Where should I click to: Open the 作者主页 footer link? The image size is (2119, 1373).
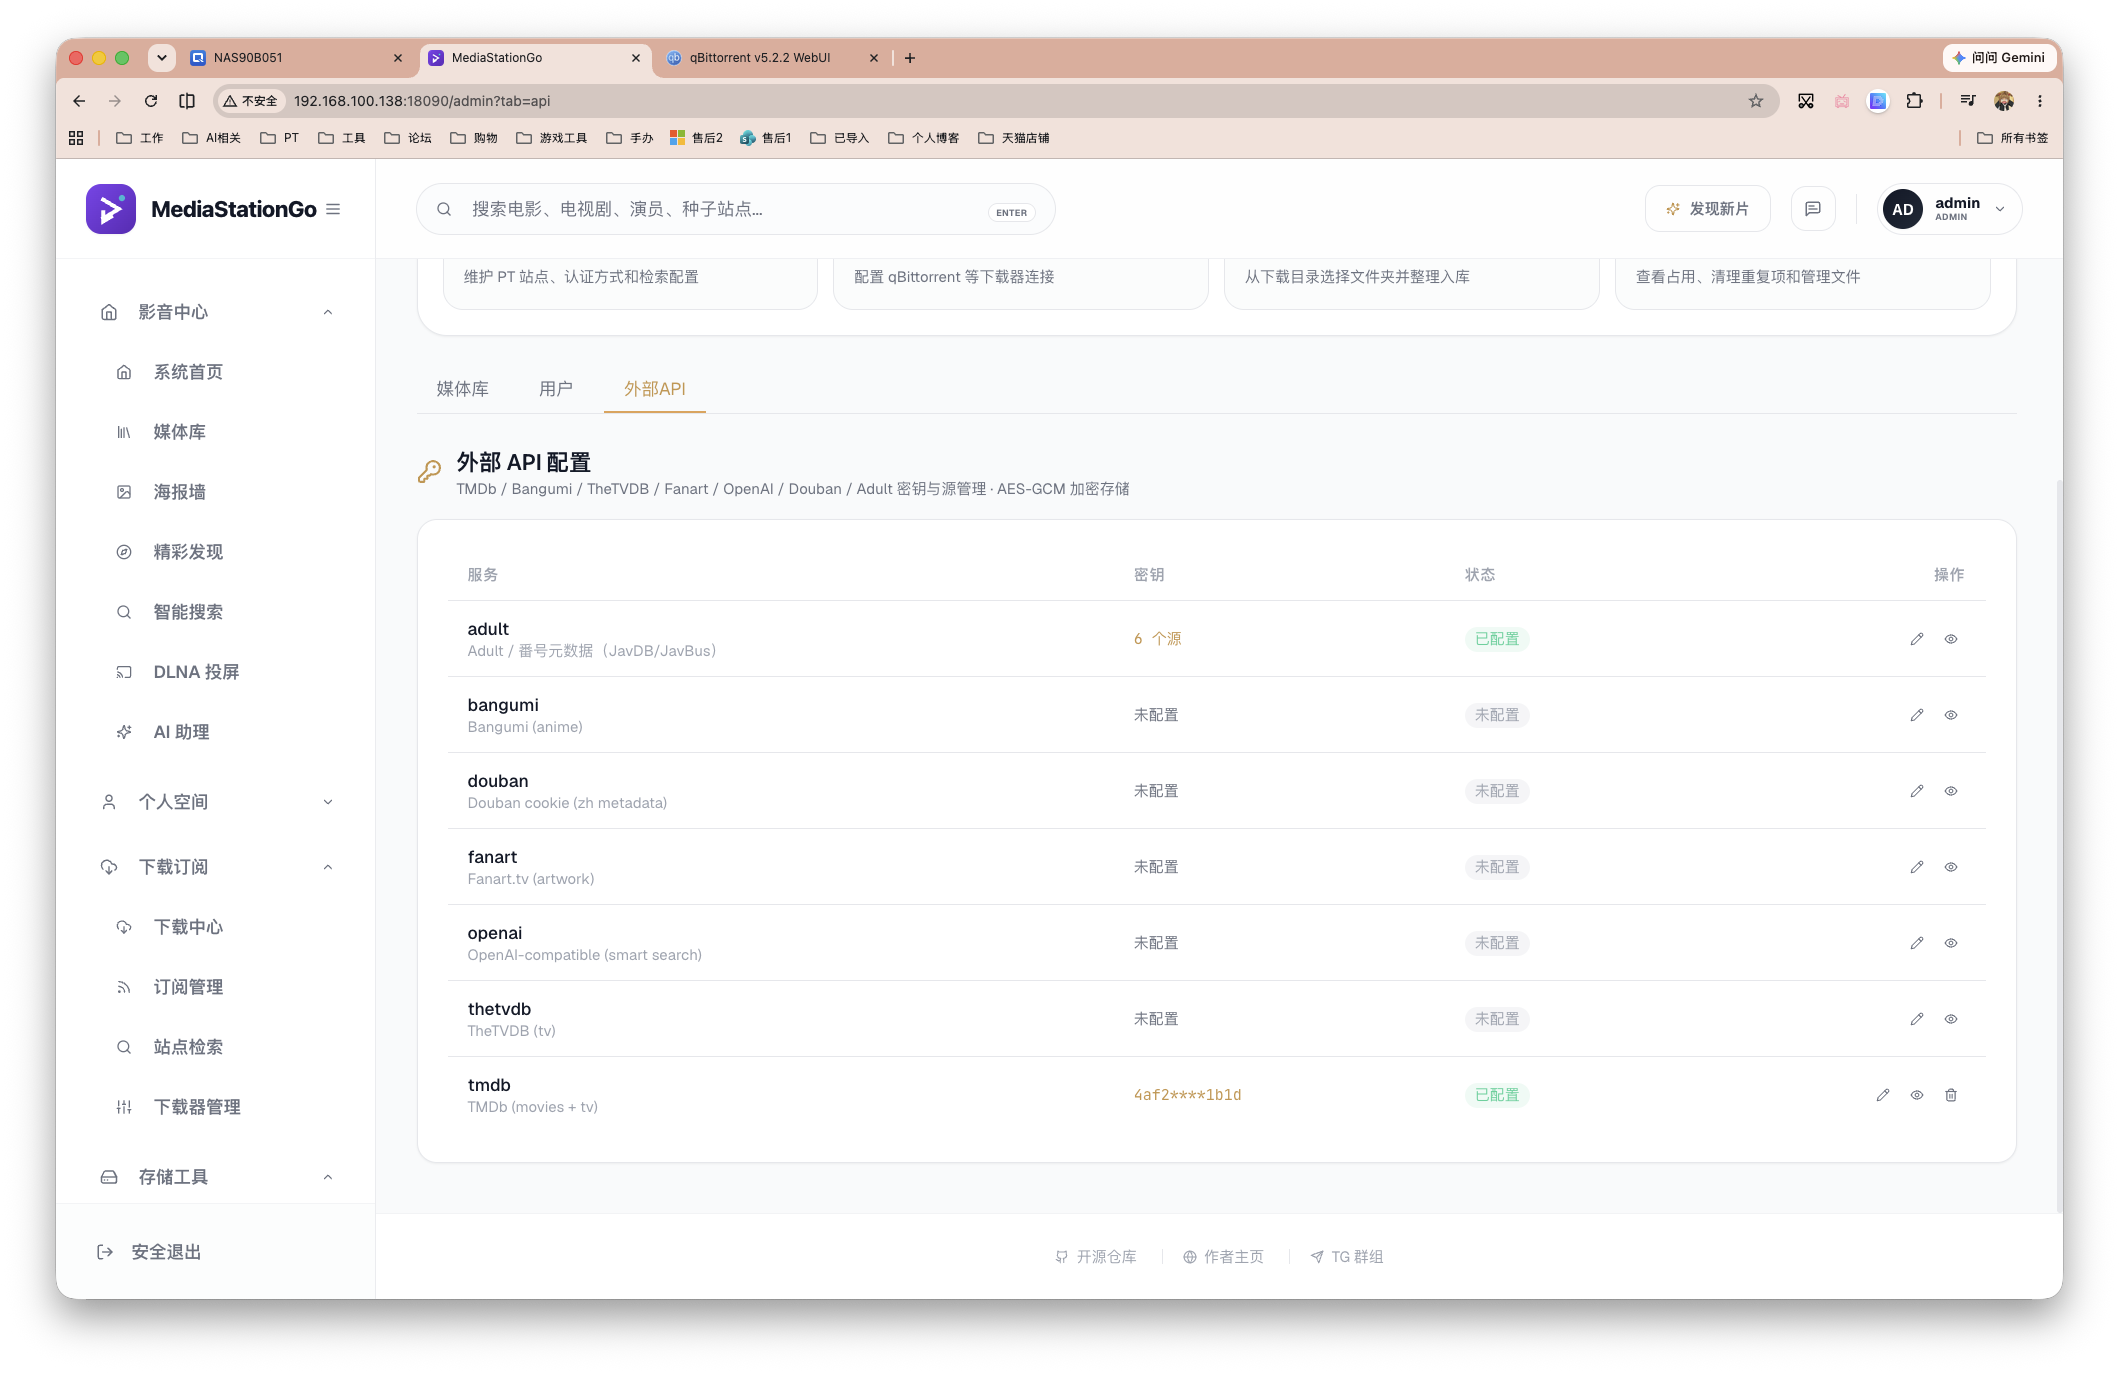[1223, 1257]
